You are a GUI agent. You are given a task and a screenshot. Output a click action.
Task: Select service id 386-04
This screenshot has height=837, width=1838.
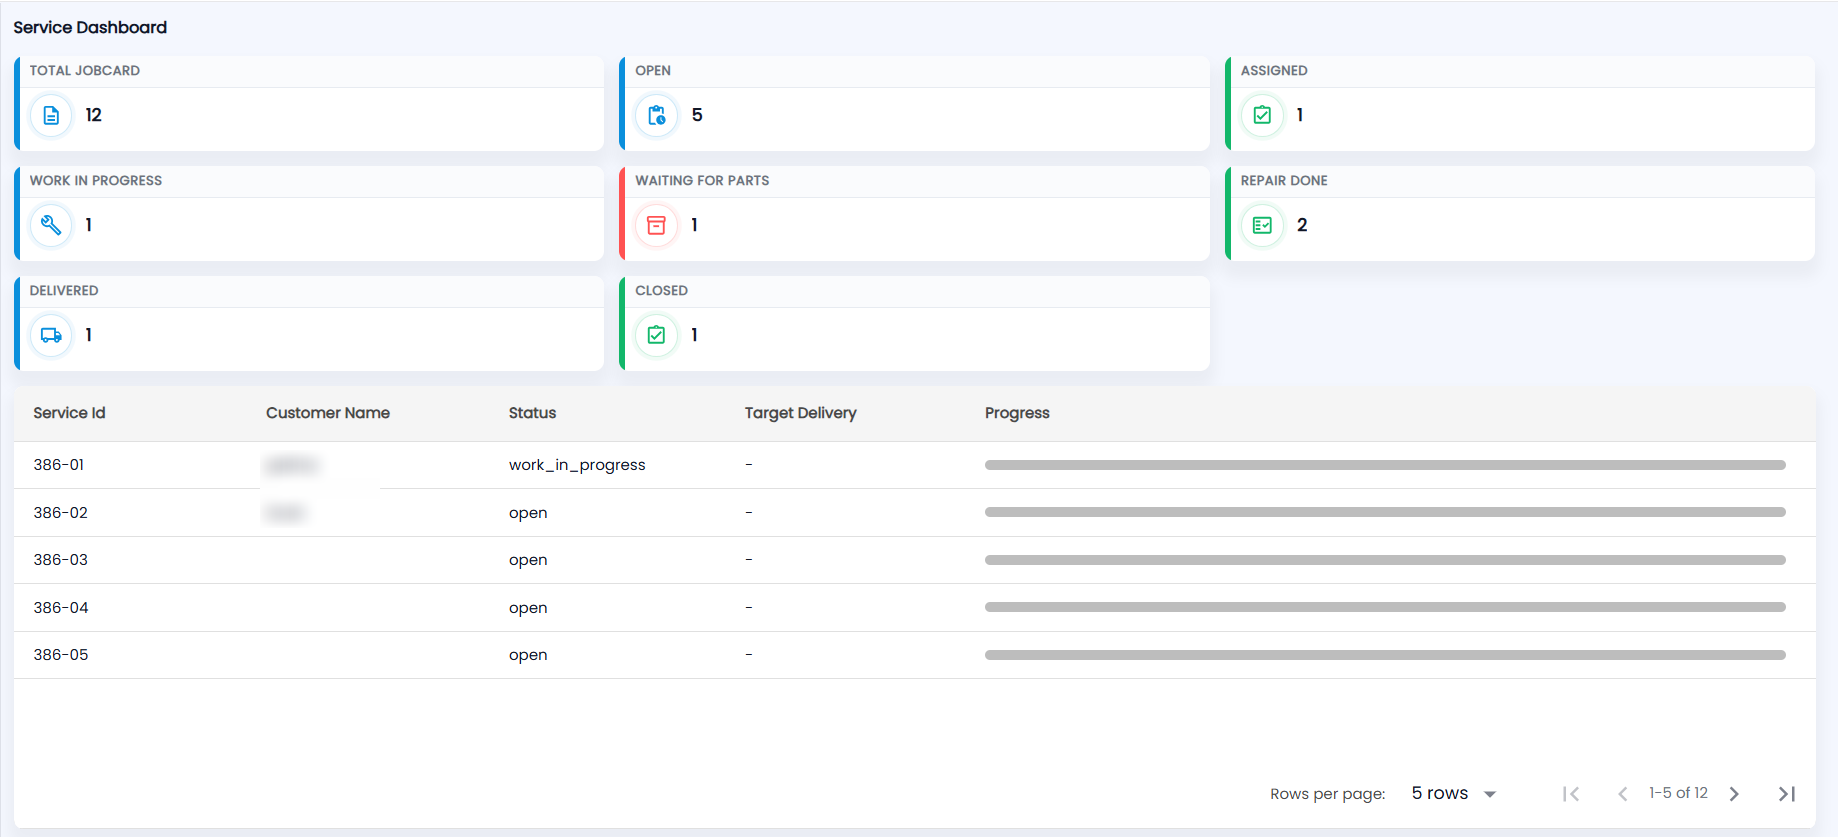coord(61,608)
